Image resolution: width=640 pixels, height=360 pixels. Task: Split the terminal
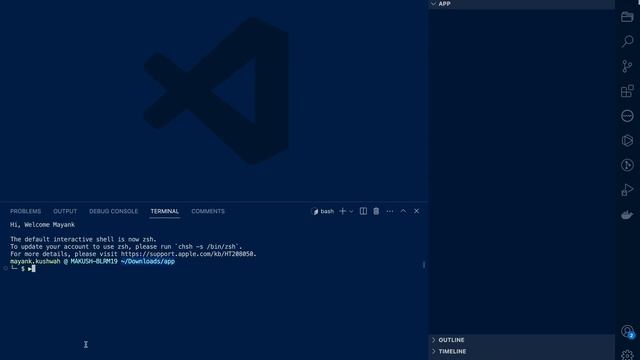pos(363,211)
